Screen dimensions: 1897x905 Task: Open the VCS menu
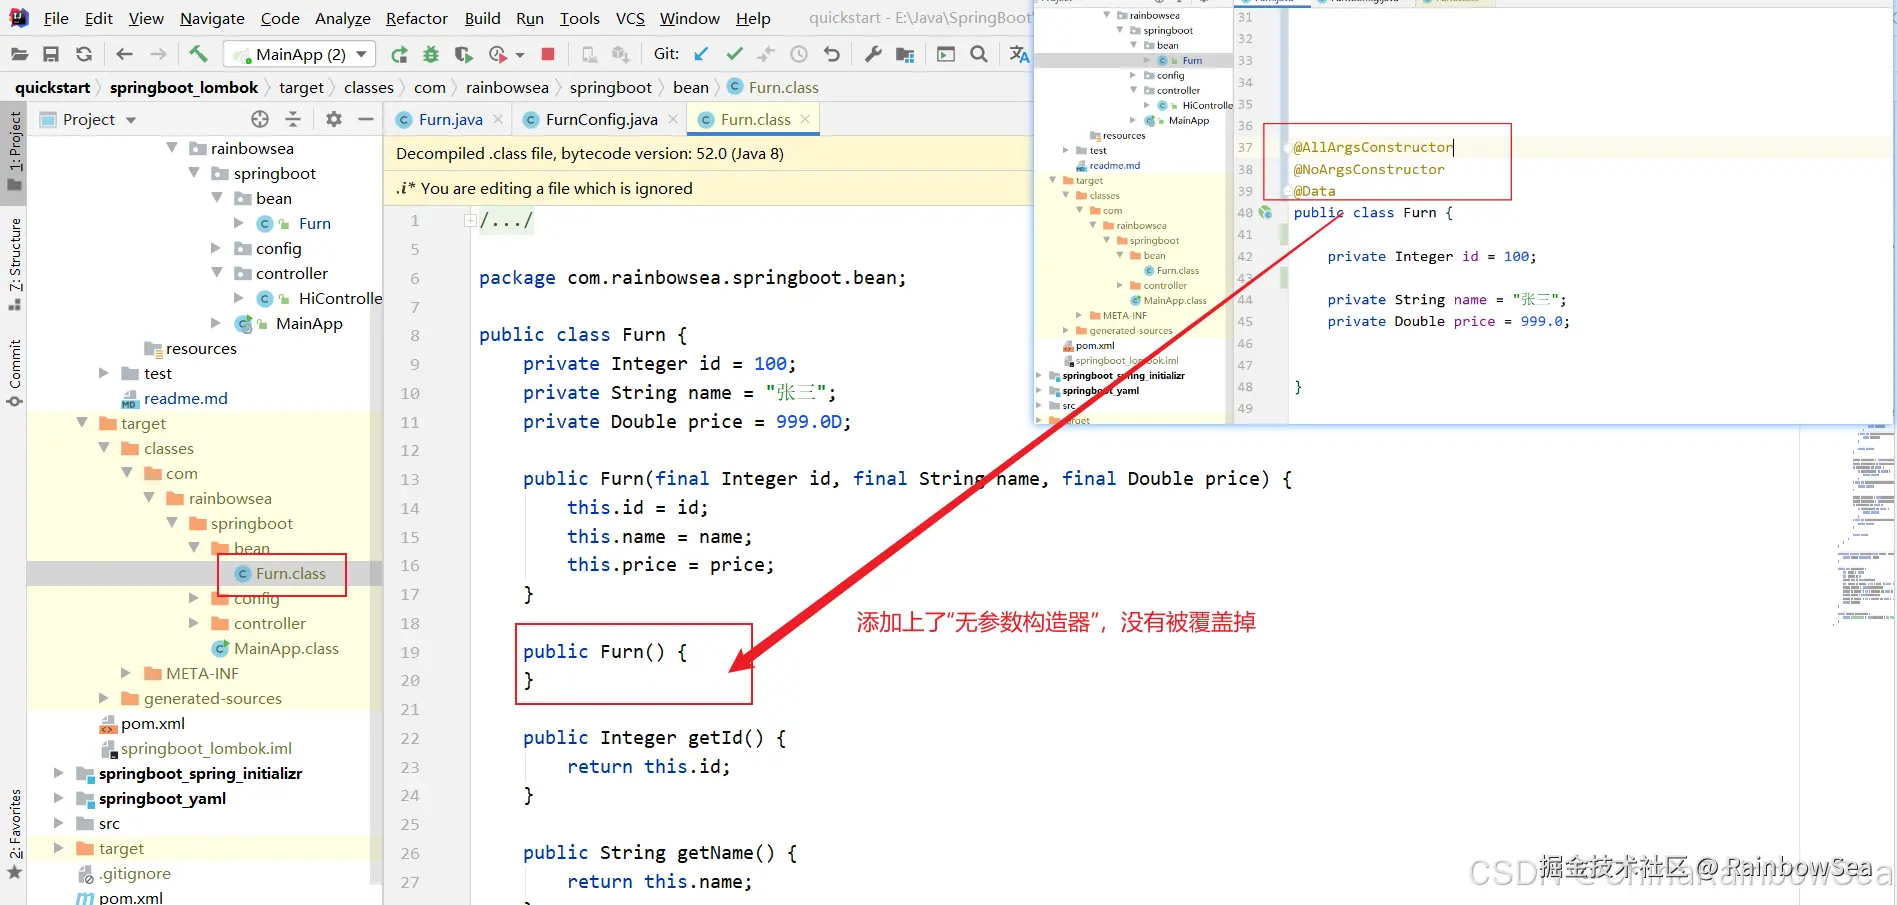click(x=630, y=18)
